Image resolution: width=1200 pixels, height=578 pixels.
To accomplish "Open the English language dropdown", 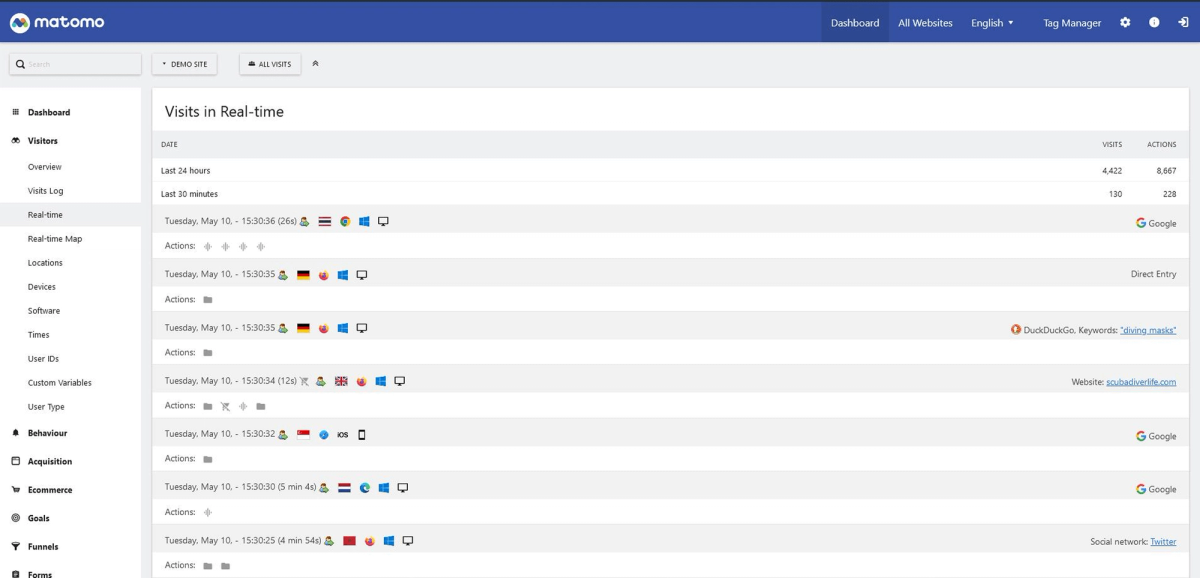I will point(991,21).
